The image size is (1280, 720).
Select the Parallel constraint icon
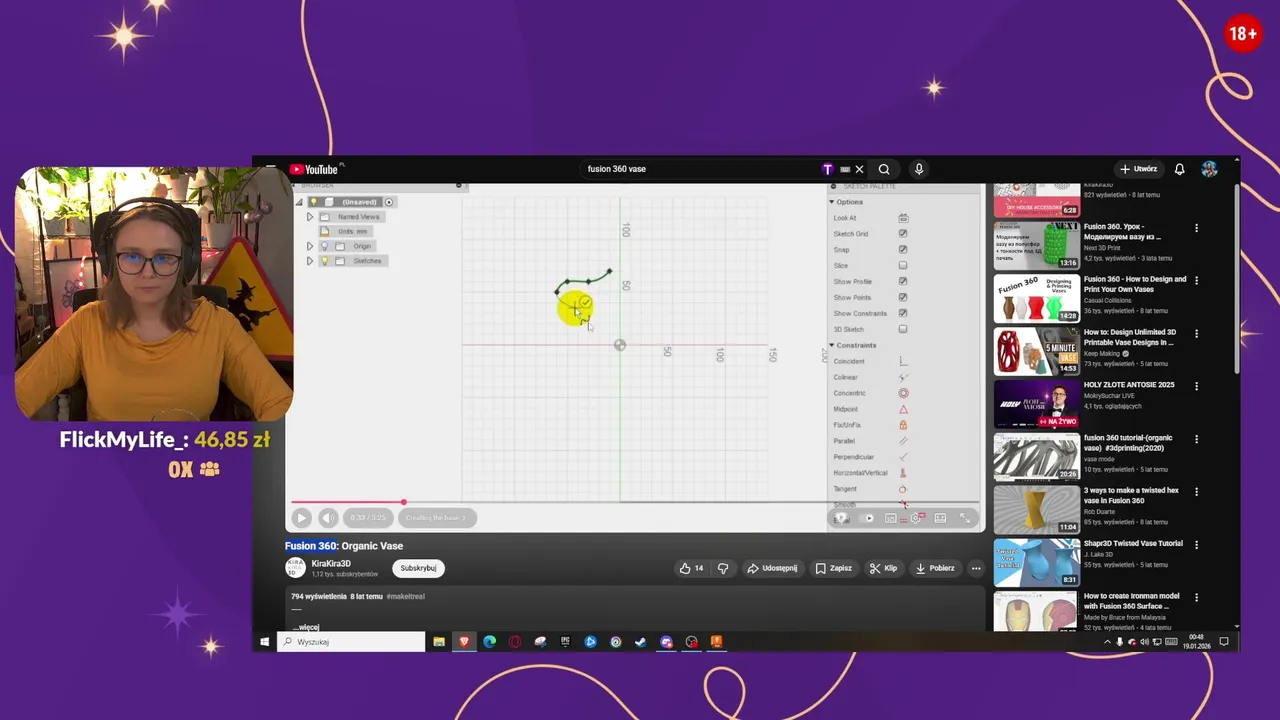(x=903, y=441)
